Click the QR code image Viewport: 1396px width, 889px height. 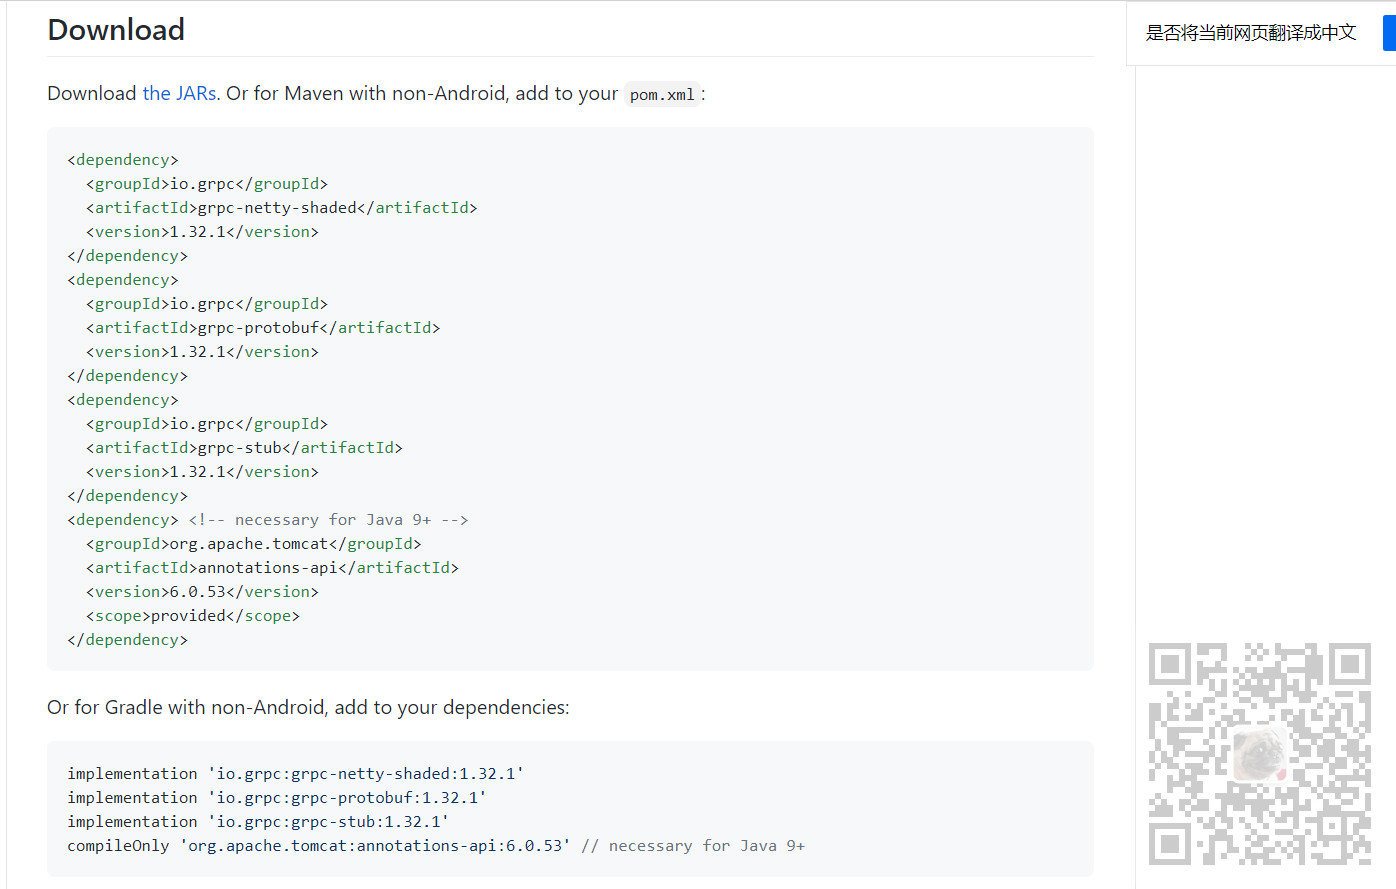1259,754
